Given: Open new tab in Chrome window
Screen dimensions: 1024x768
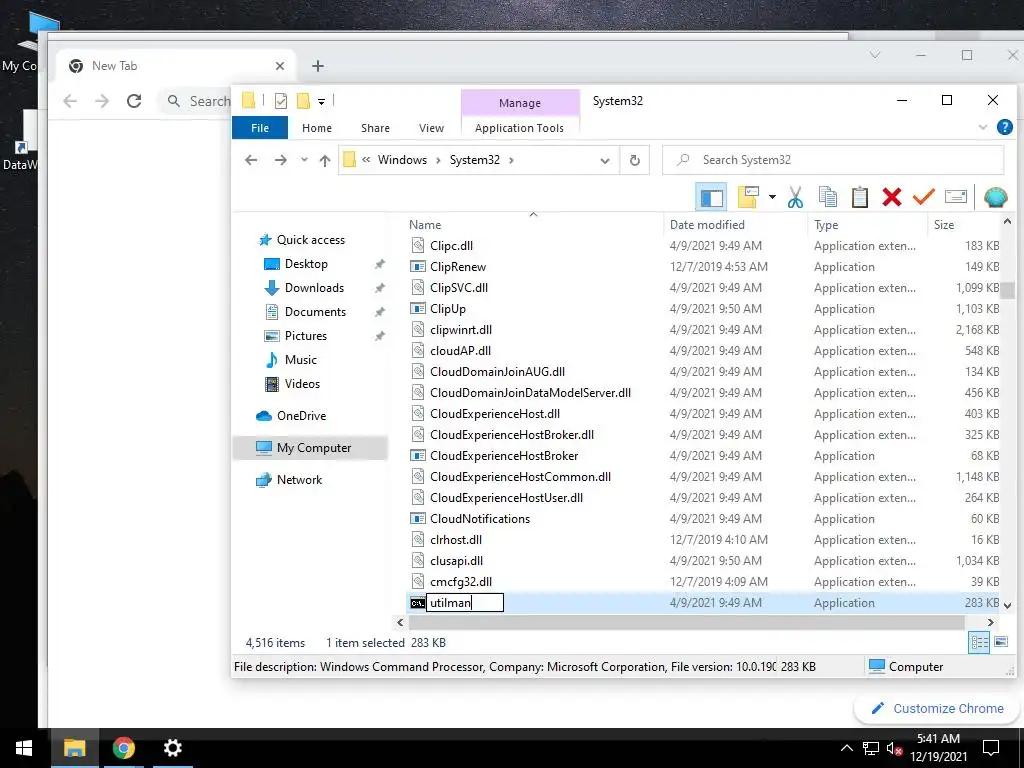Looking at the screenshot, I should click(x=317, y=66).
